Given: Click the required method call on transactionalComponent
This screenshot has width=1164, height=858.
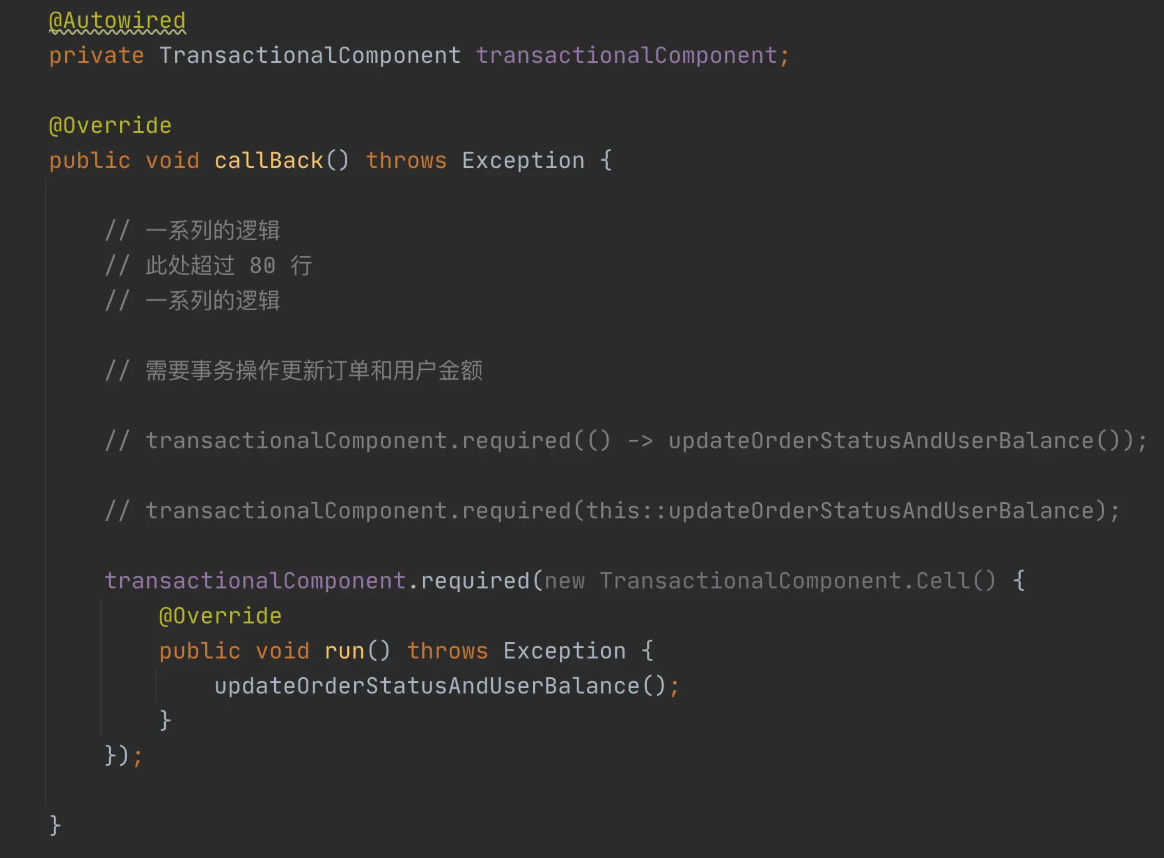Looking at the screenshot, I should (475, 580).
